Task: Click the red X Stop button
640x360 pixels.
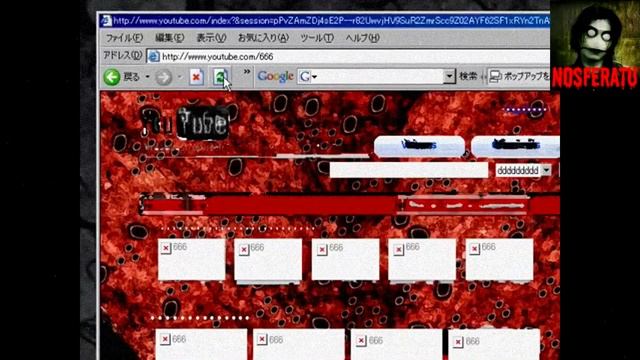Action: [196, 77]
